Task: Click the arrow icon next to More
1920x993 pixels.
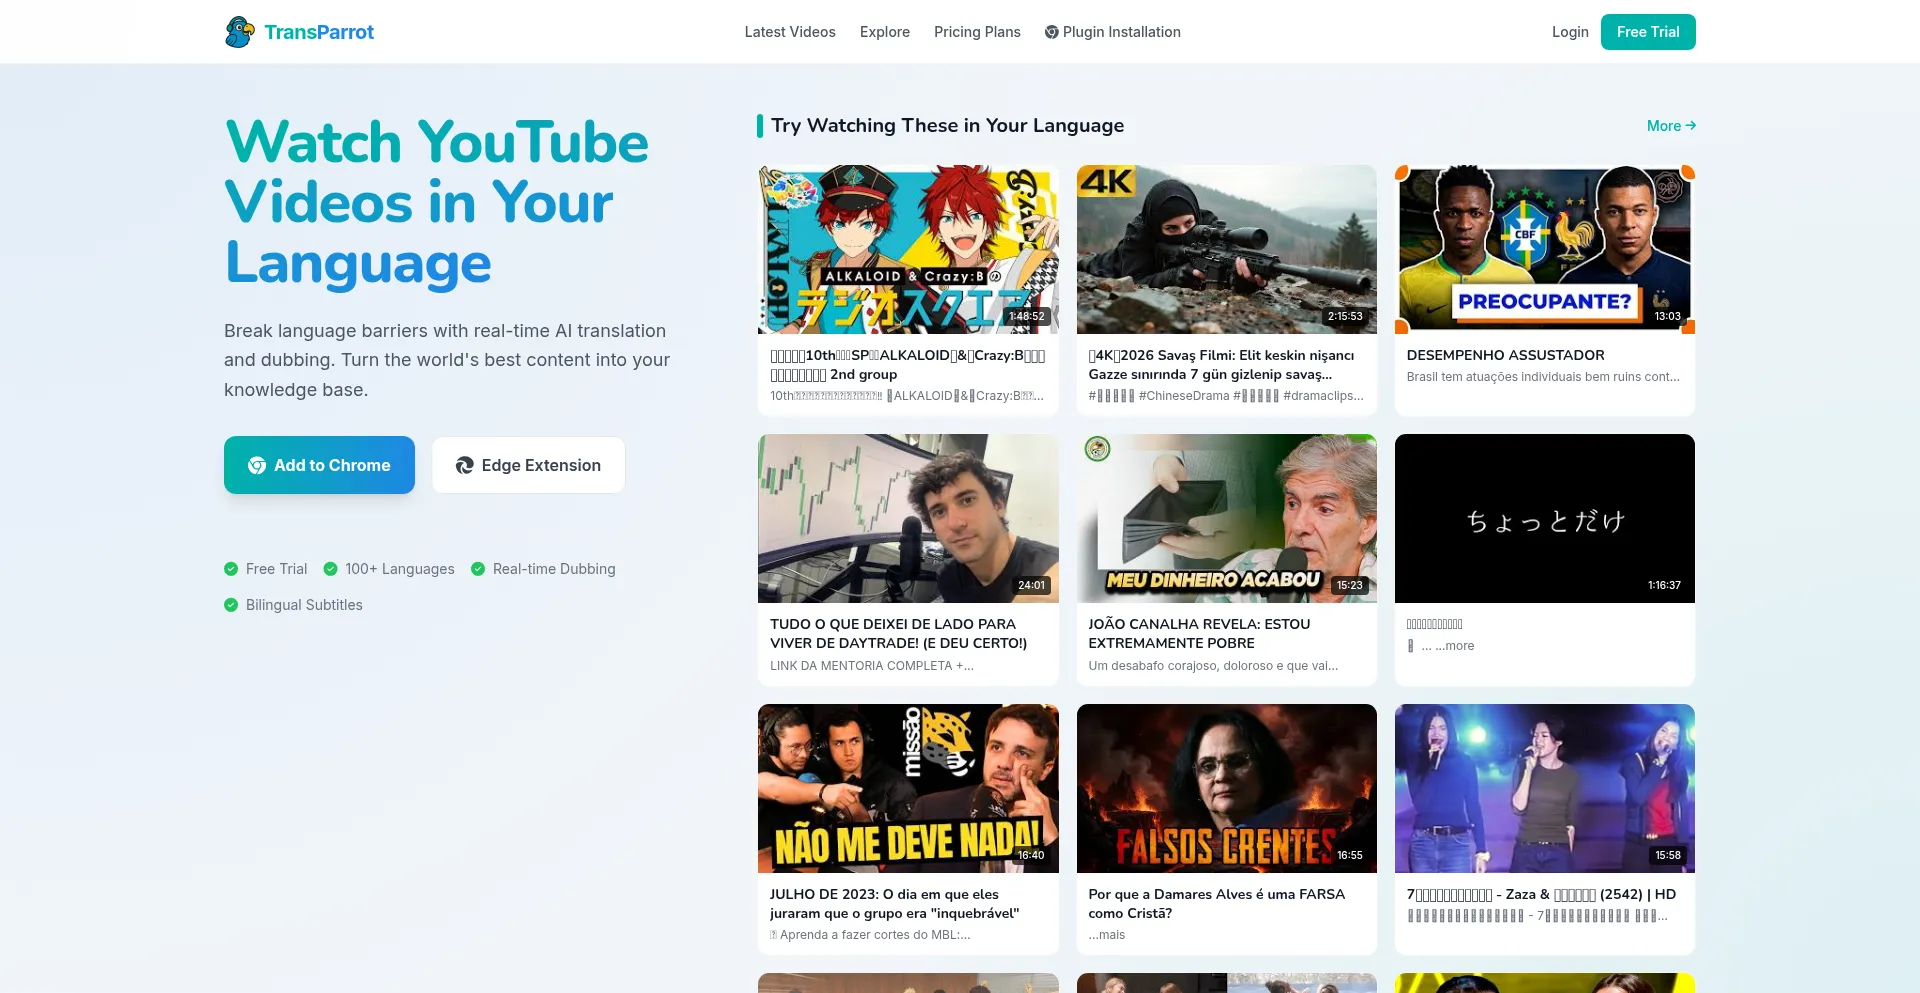Action: coord(1690,126)
